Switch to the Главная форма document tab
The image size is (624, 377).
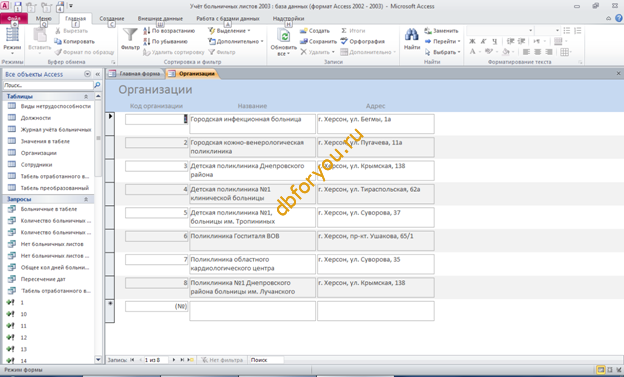coord(135,74)
